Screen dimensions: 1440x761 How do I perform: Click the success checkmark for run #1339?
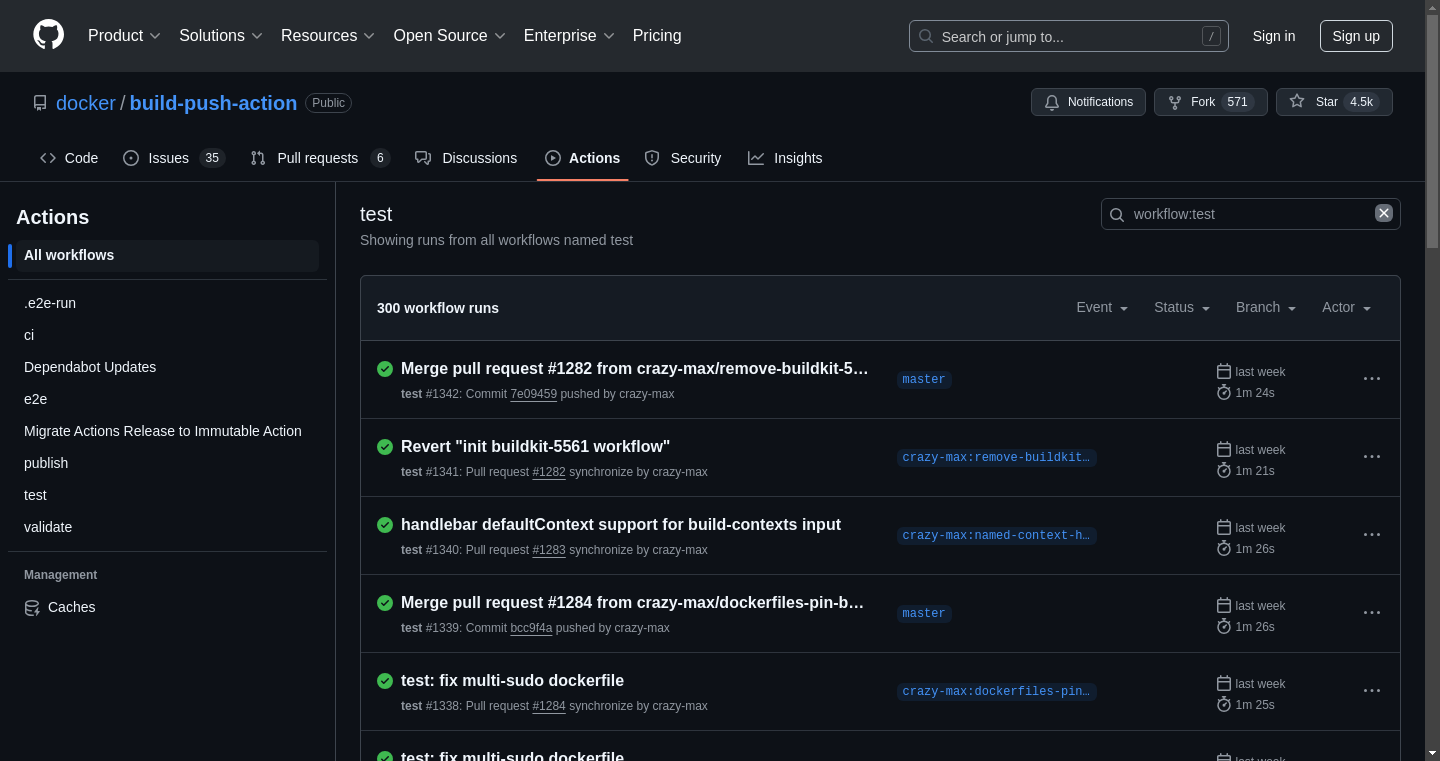pos(385,603)
